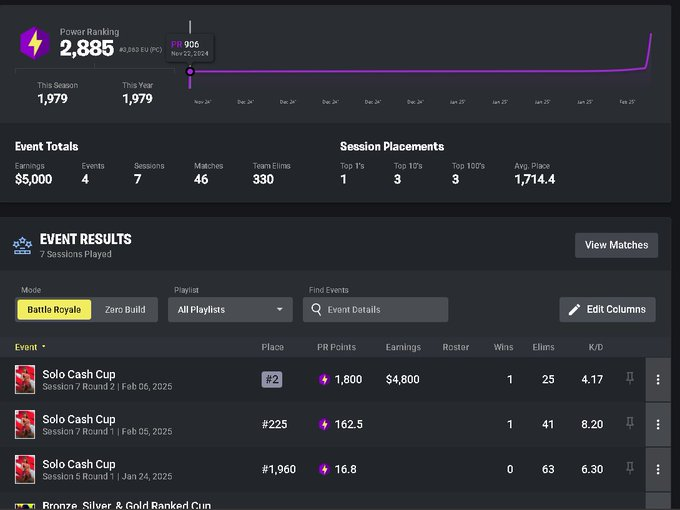Click the 6.30 K/D value

pyautogui.click(x=592, y=469)
